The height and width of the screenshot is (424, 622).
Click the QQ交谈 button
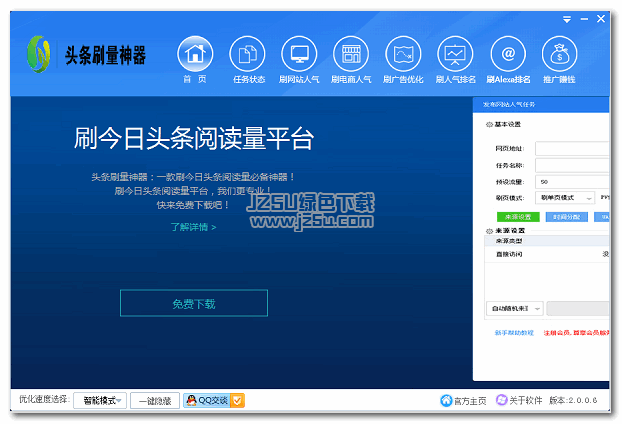[213, 400]
